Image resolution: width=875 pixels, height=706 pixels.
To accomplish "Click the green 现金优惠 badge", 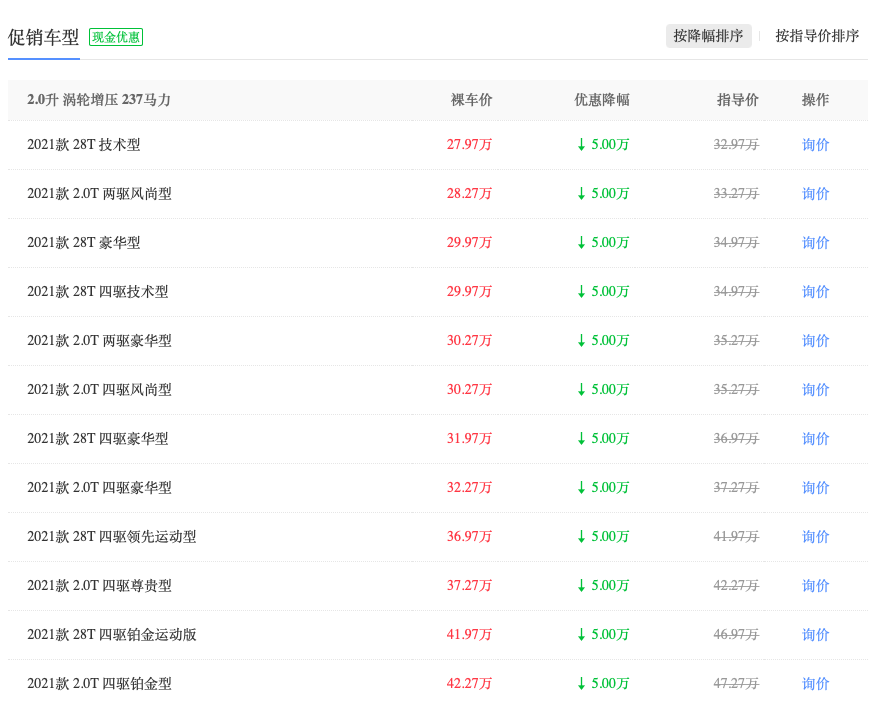I will tap(116, 37).
